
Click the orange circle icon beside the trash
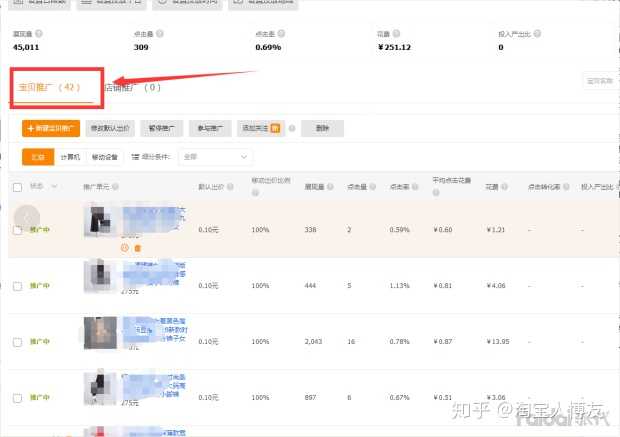[125, 247]
